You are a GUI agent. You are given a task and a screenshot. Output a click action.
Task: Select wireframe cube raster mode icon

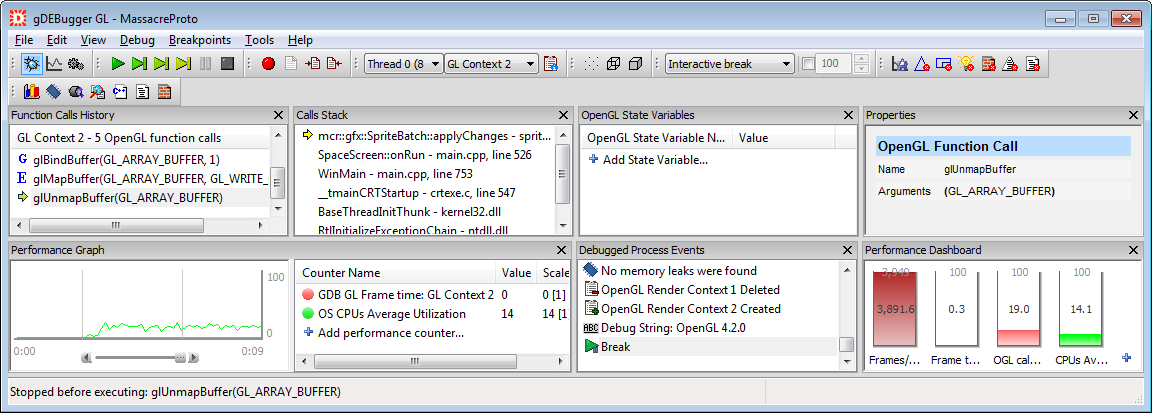point(613,64)
